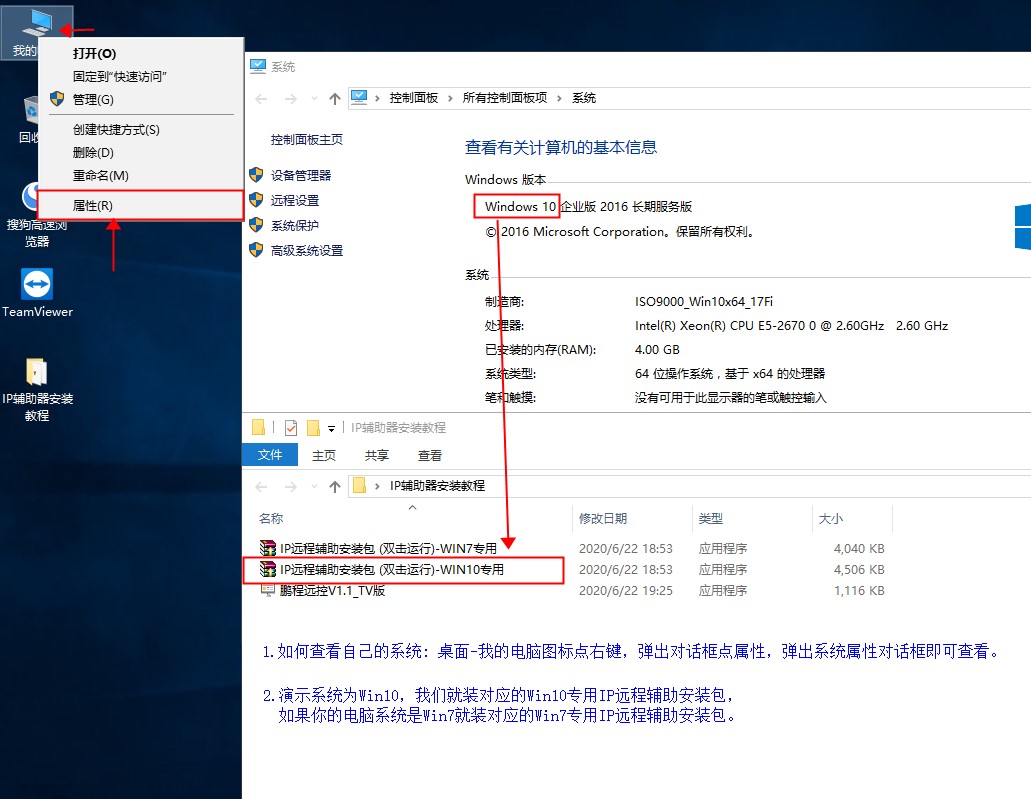Select file IP远程辅助安装包 (双击运行)-WIN10专用
The height and width of the screenshot is (799, 1031).
point(392,569)
